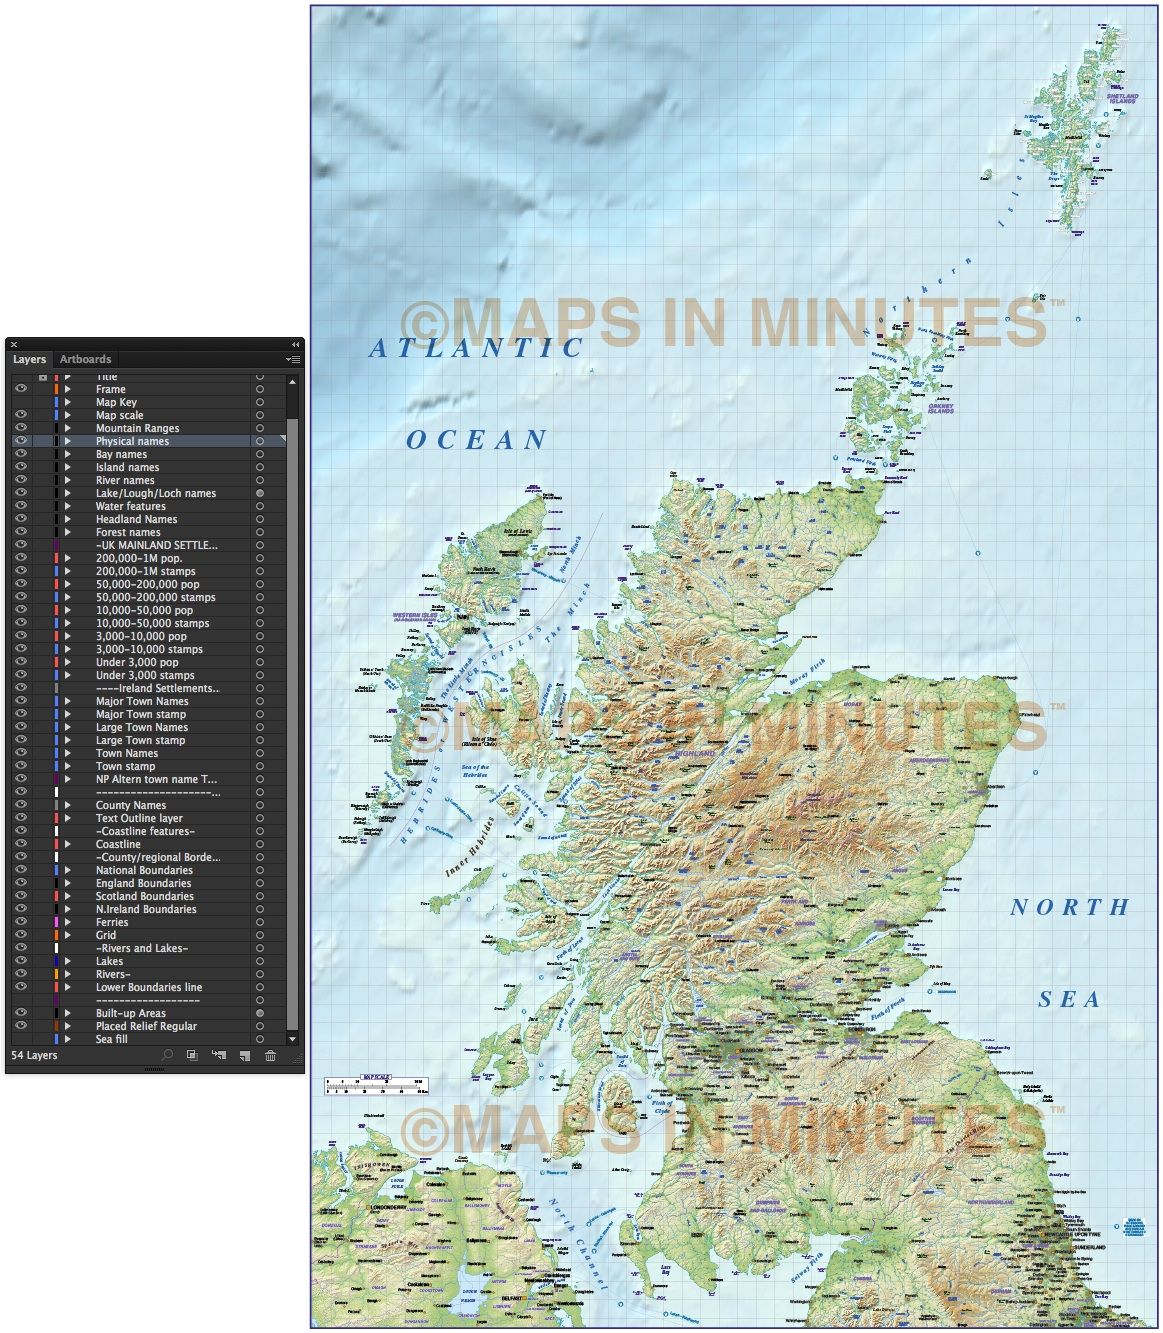Image resolution: width=1163 pixels, height=1333 pixels.
Task: Click target circle for Lakes layer
Action: coord(260,961)
